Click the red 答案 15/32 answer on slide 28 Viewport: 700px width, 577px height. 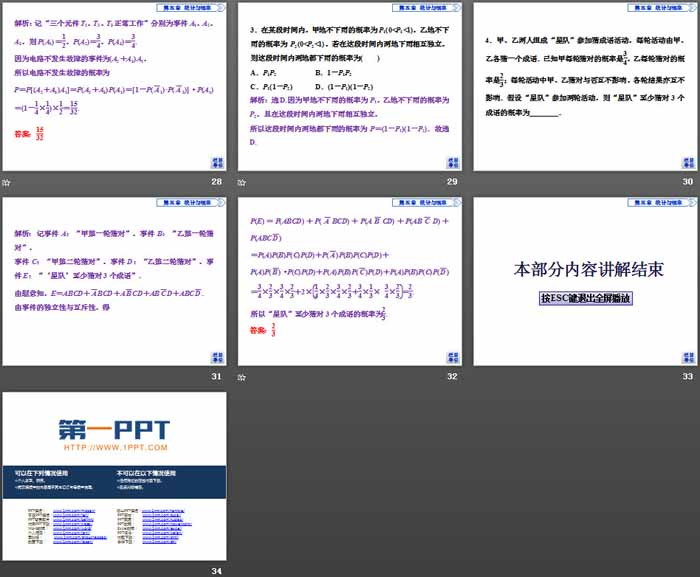29,134
